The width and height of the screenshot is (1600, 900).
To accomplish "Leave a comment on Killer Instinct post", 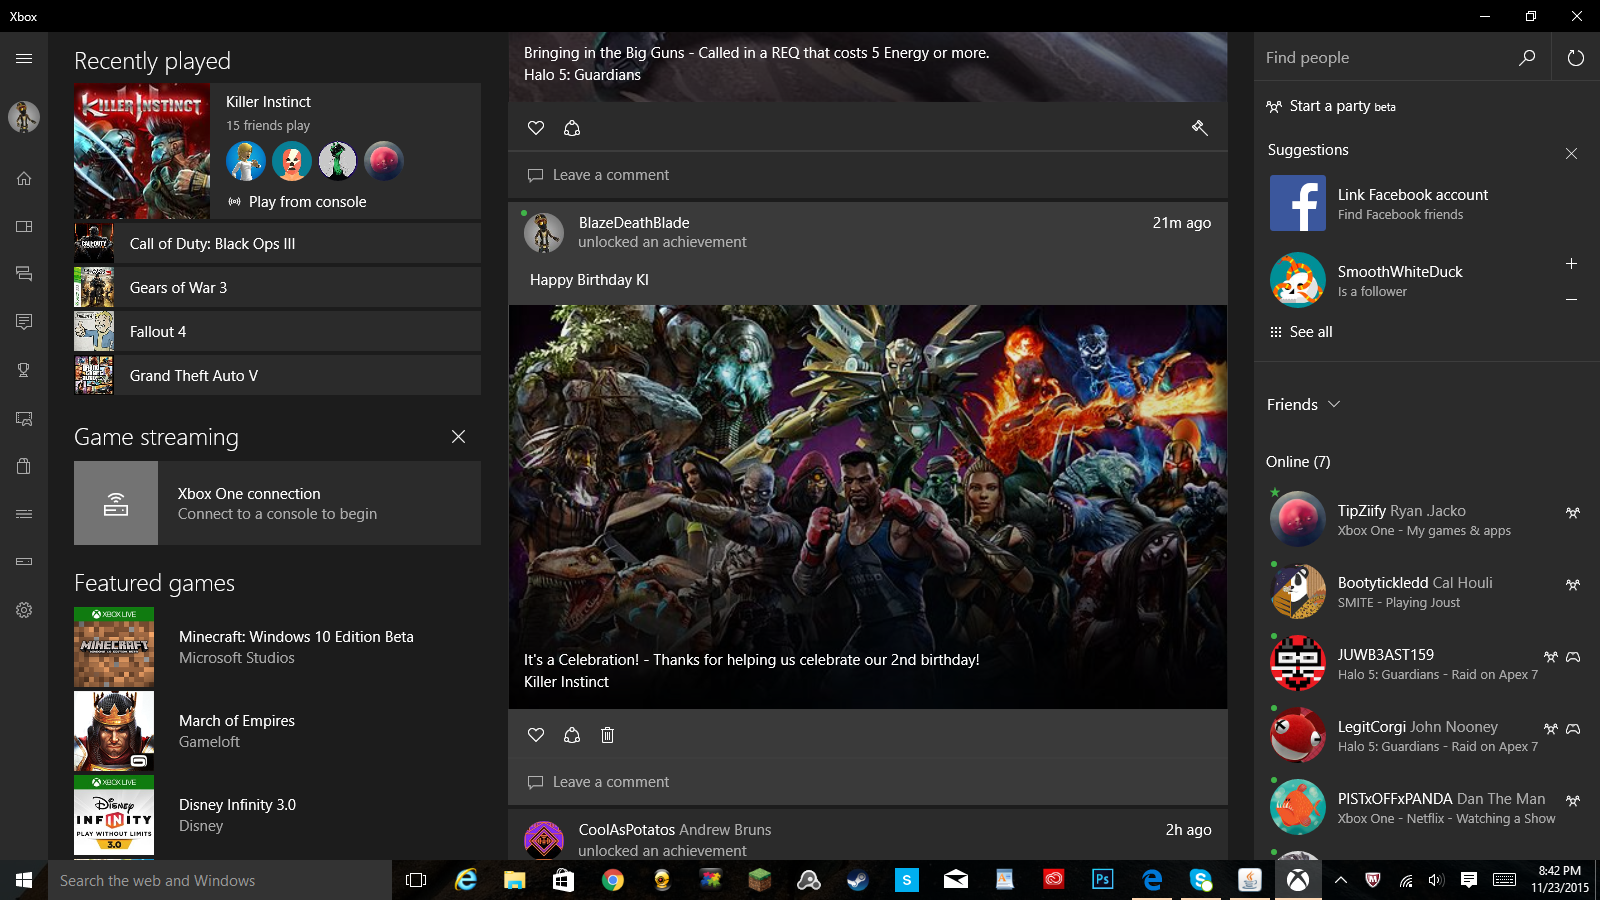I will click(x=868, y=782).
